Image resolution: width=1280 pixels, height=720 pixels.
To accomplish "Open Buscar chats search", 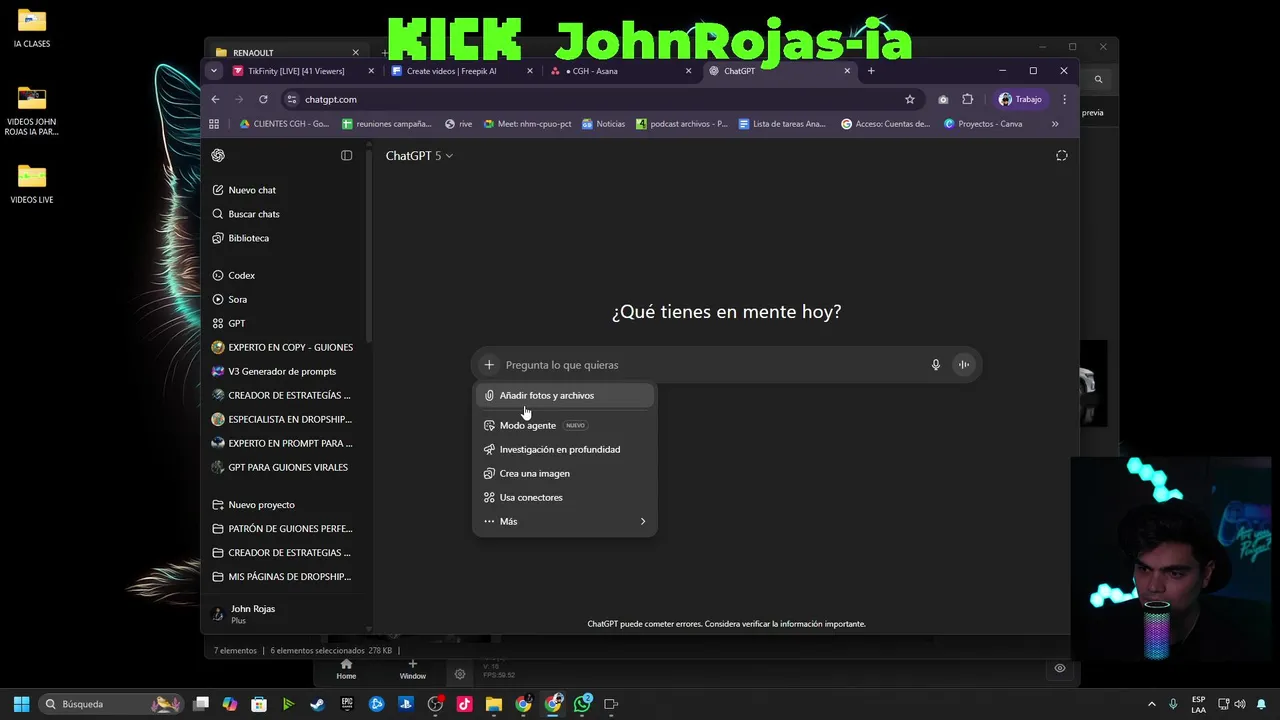I will click(254, 214).
